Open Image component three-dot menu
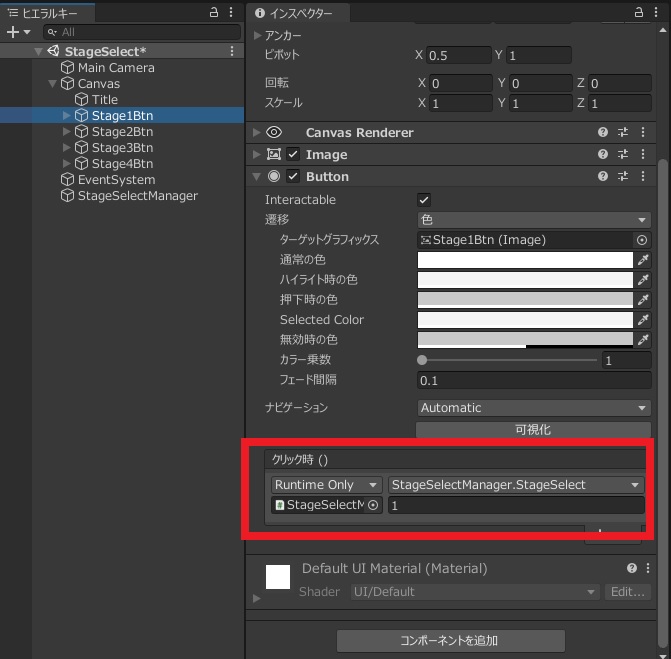The height and width of the screenshot is (659, 671). 643,154
